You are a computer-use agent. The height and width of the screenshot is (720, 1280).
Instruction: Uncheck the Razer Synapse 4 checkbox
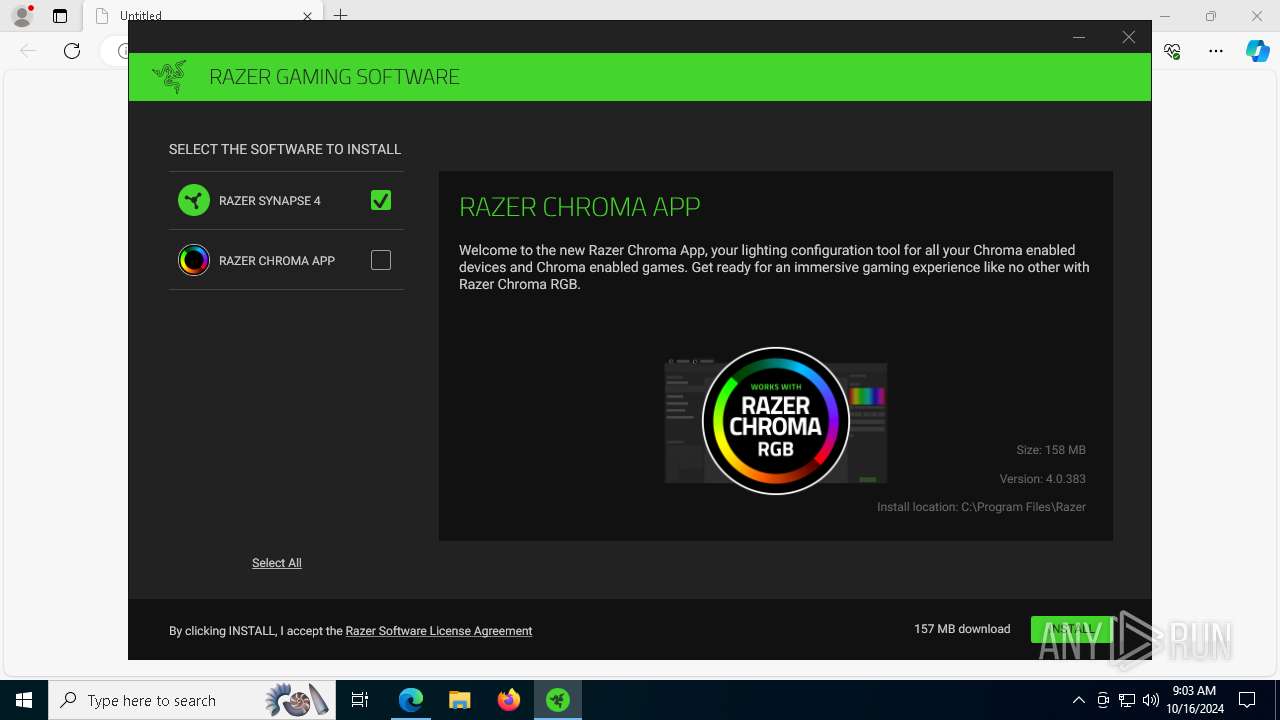tap(381, 200)
